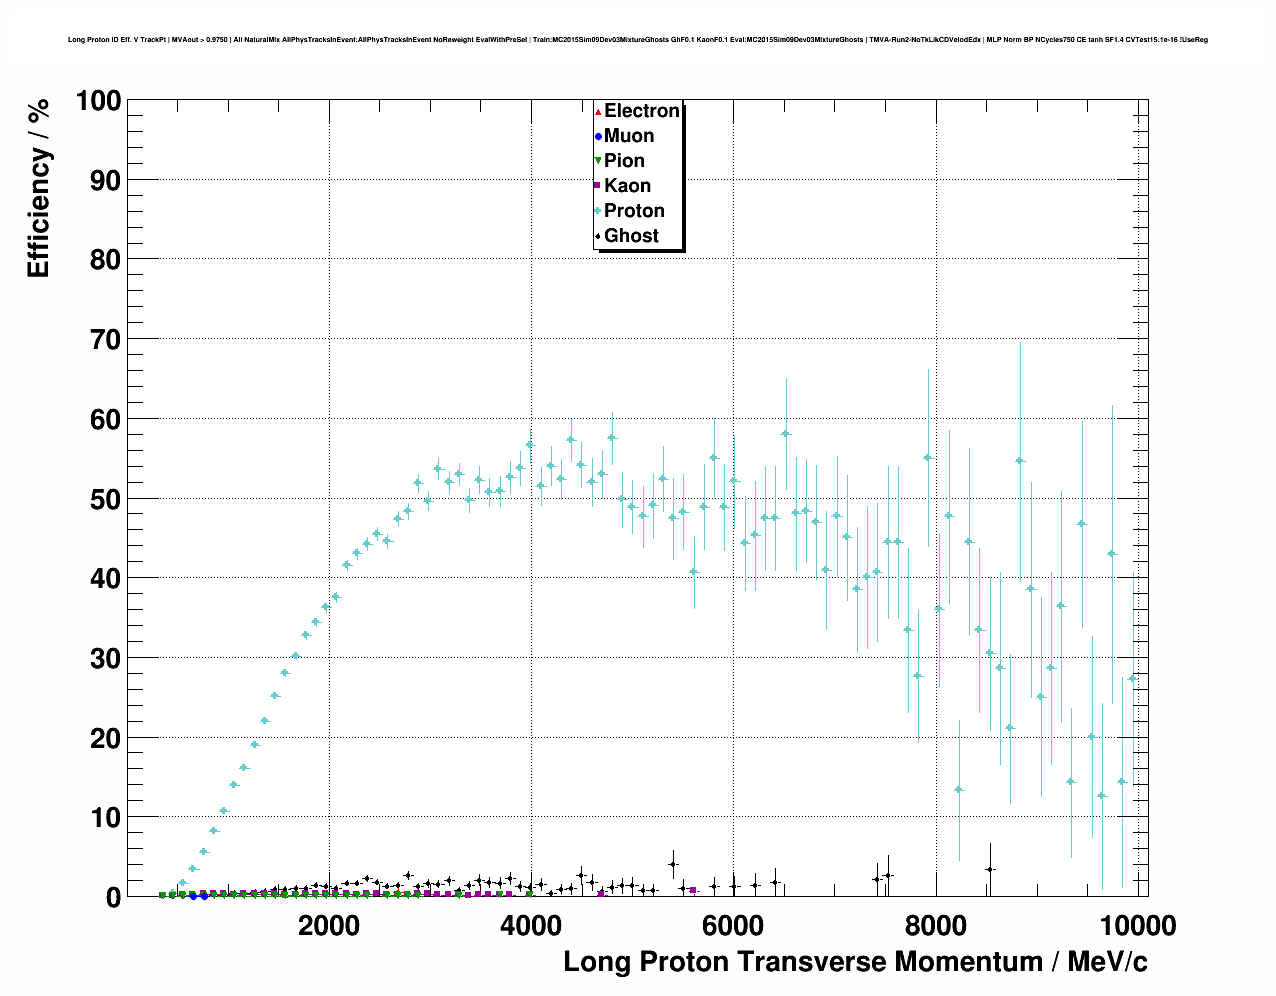Select the 'Muon' legend label
Image resolution: width=1276 pixels, height=996 pixels.
pos(629,136)
